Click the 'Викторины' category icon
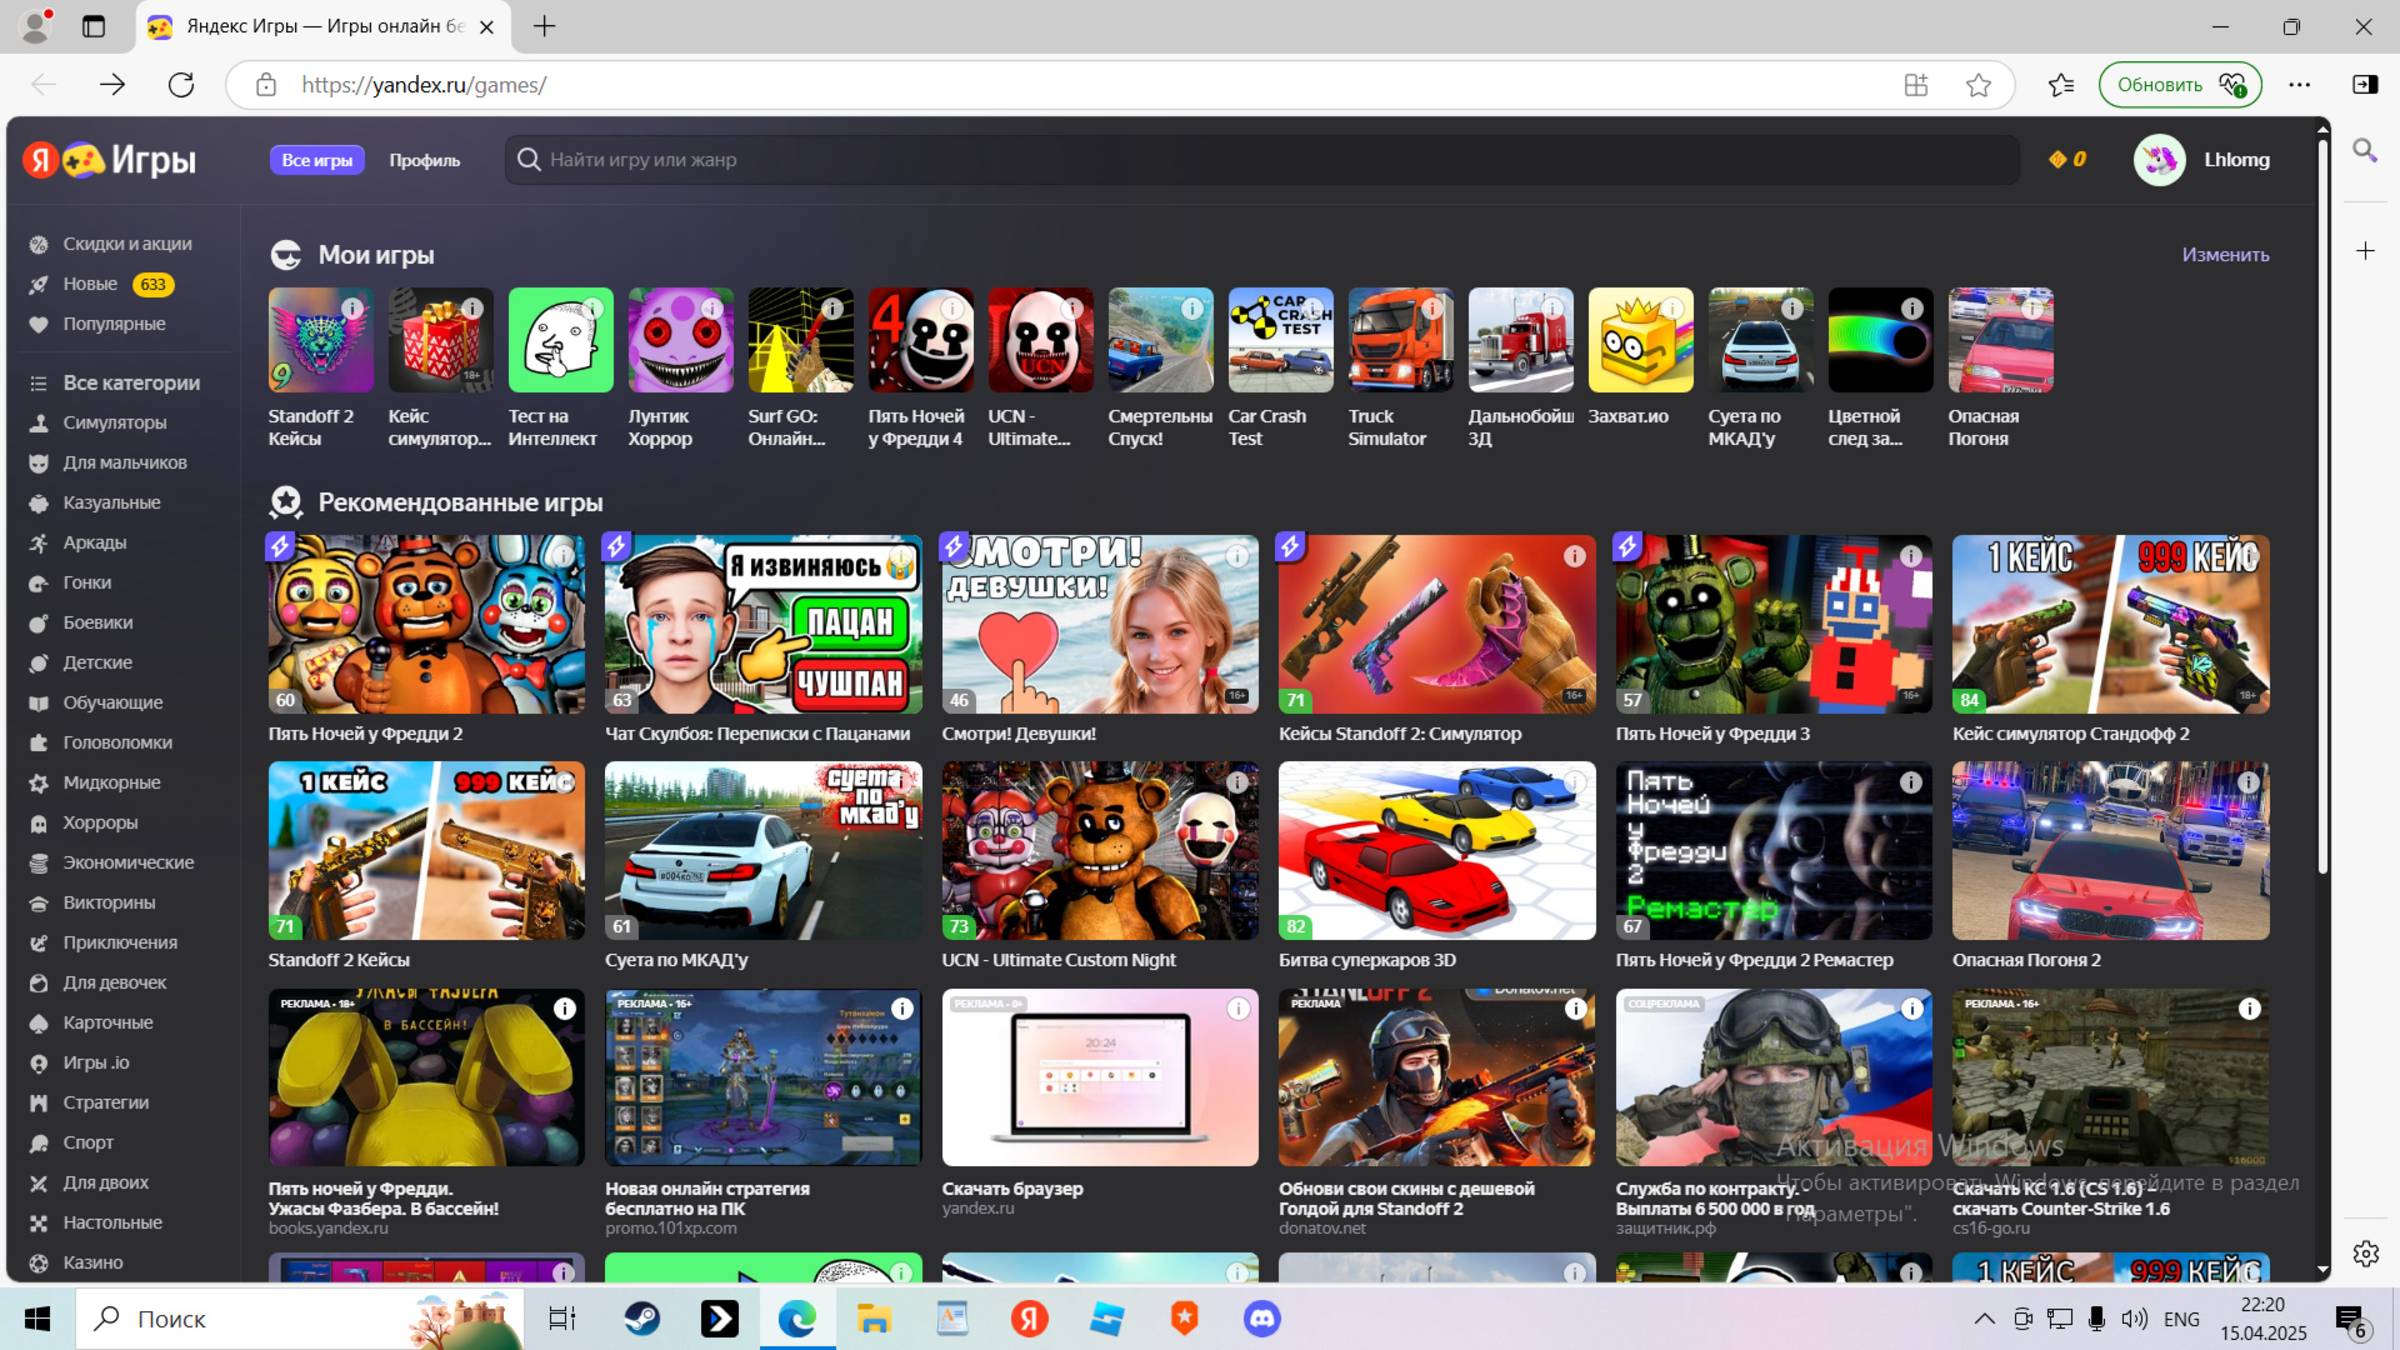 [x=39, y=903]
